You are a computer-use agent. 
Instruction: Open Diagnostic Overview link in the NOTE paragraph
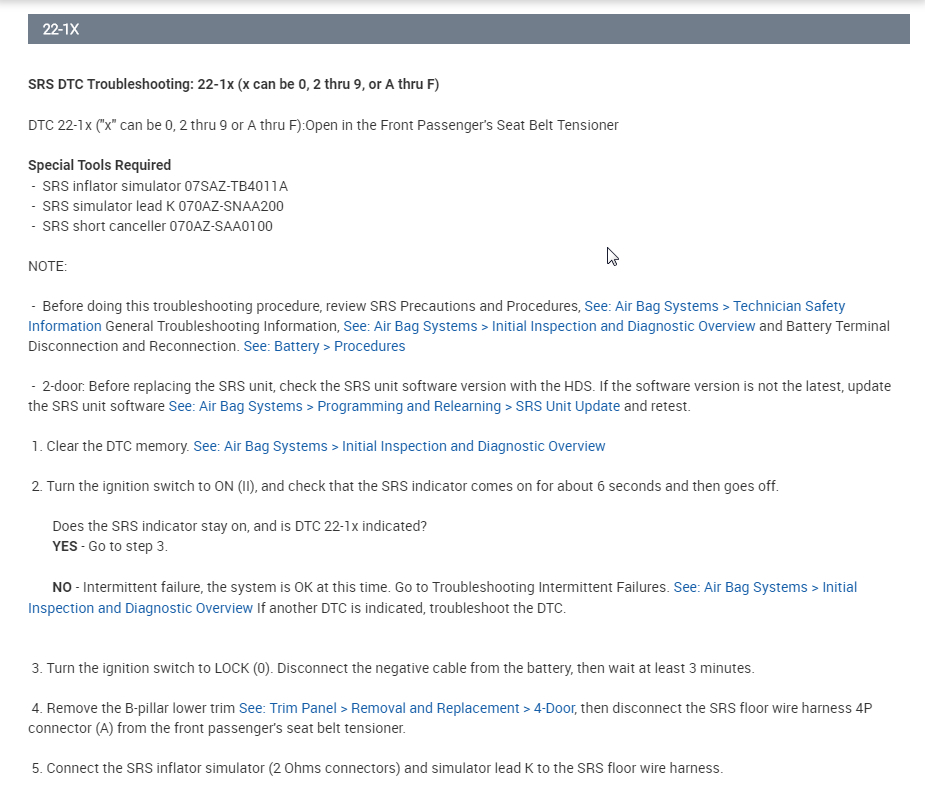point(549,326)
